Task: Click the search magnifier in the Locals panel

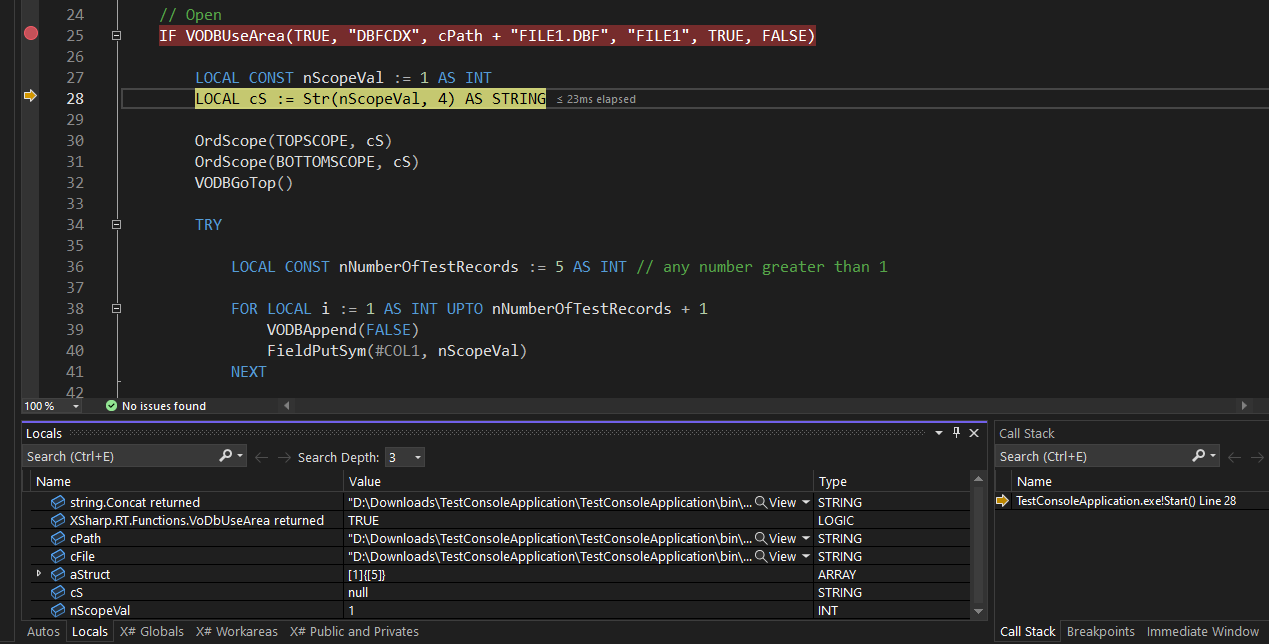Action: click(x=225, y=455)
